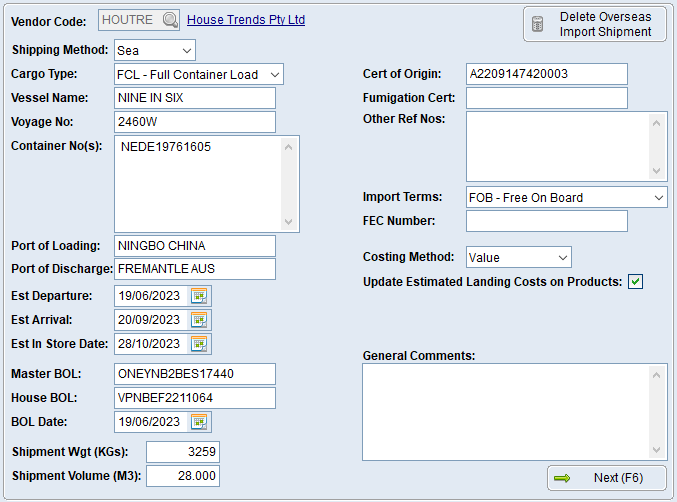Open the Est Departure calendar picker
This screenshot has height=502, width=677.
pos(199,296)
